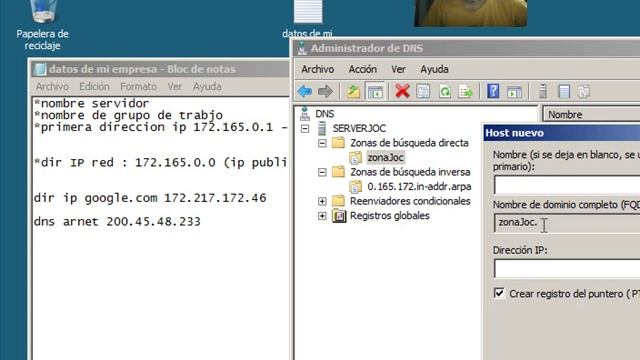Select 0.165.172.in-addr.arpa reverse zone

point(419,187)
